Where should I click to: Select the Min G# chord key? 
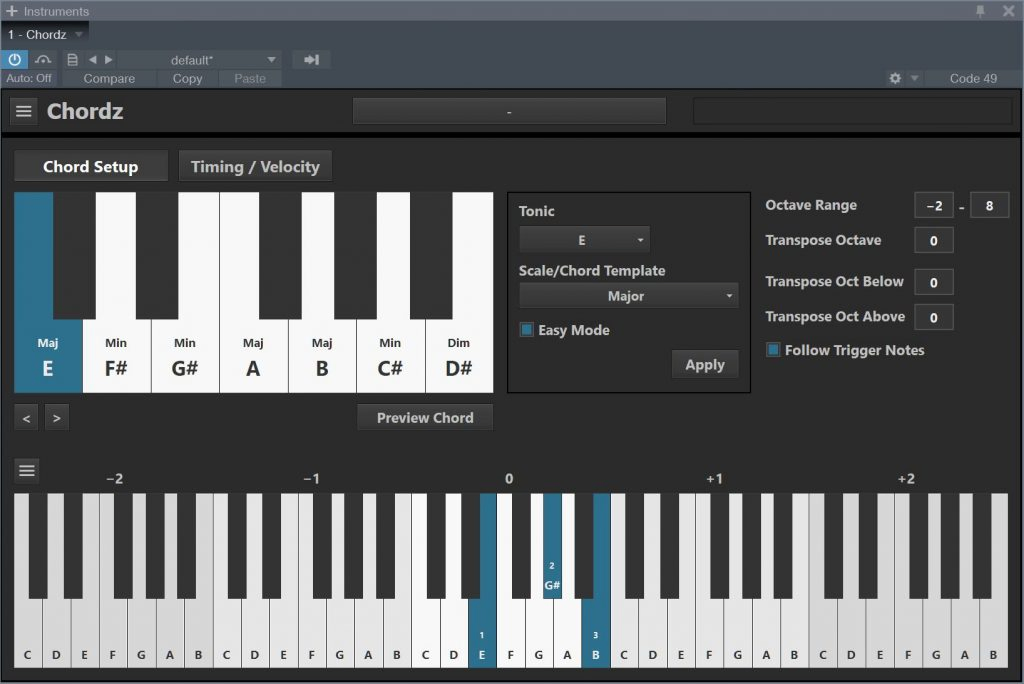(x=185, y=357)
